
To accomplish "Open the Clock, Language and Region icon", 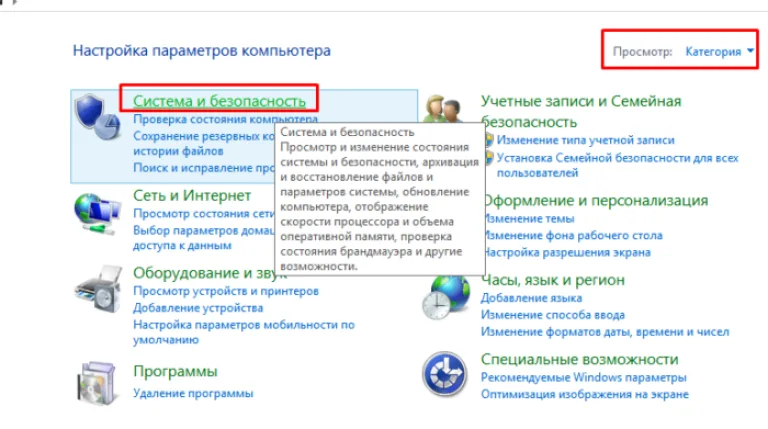I will tap(446, 297).
